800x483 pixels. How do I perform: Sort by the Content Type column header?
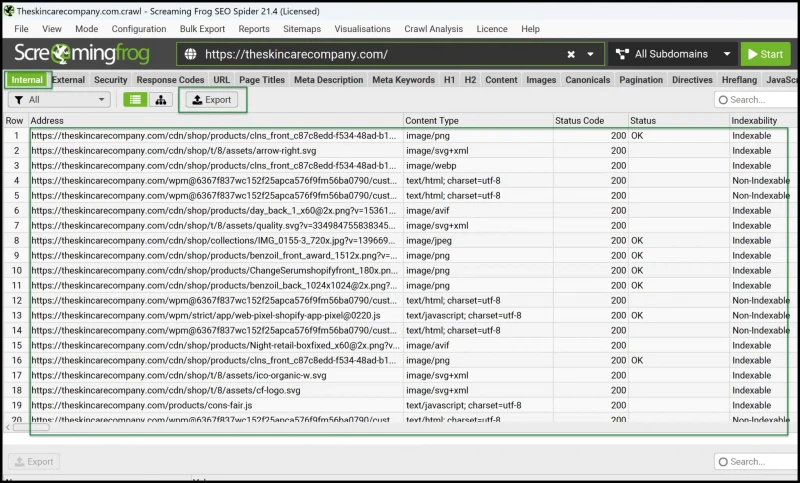[x=478, y=121]
